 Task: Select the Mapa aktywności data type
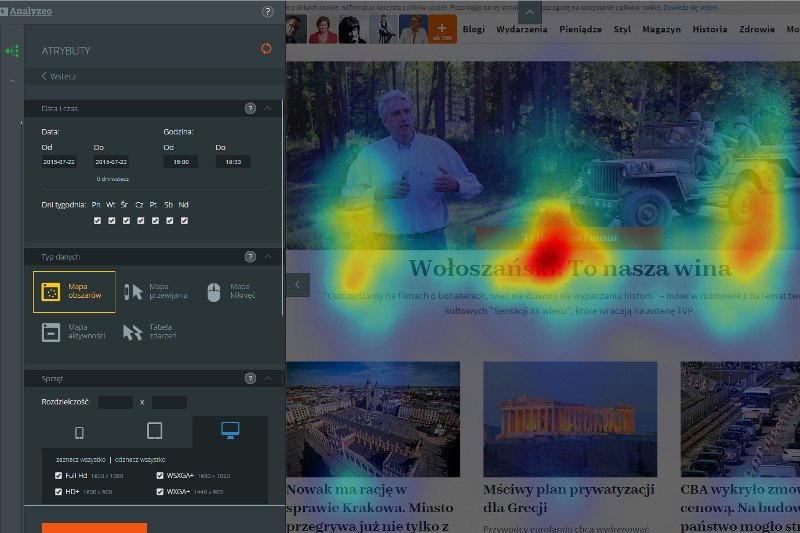point(73,332)
